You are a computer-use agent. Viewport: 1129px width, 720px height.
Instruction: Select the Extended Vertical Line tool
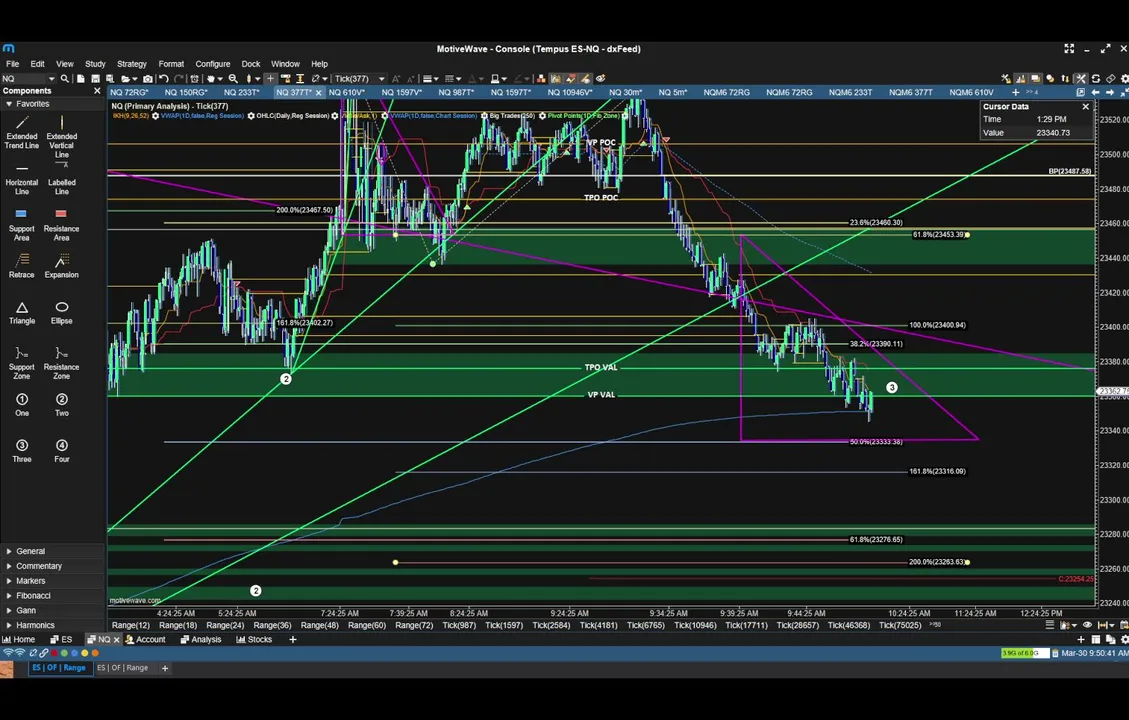point(62,137)
